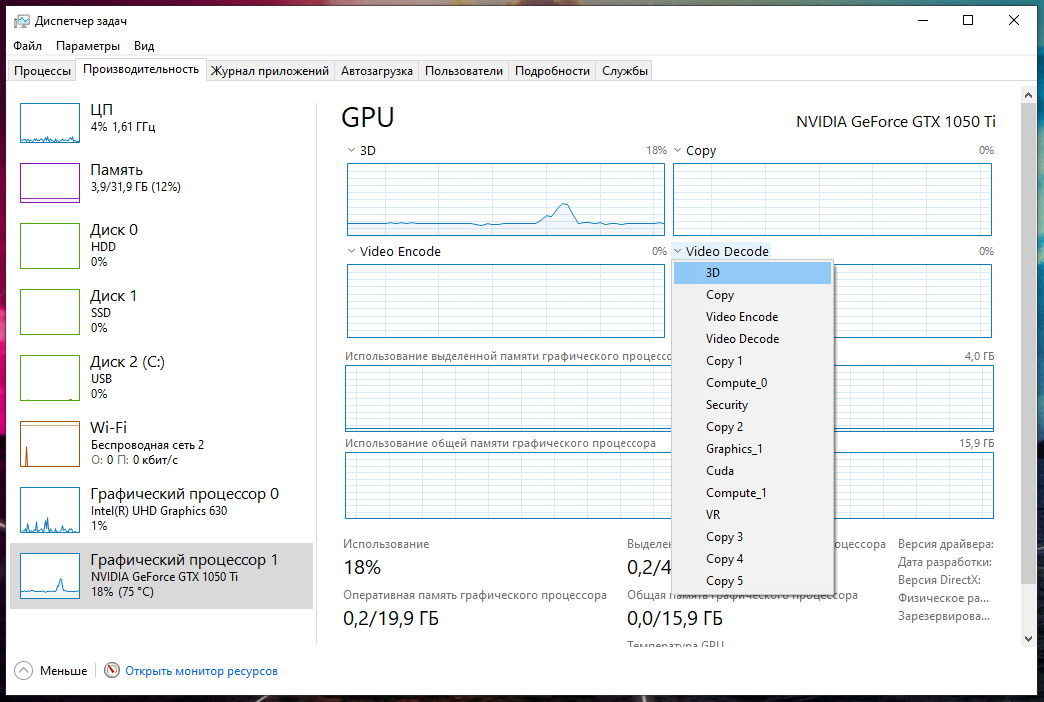The width and height of the screenshot is (1044, 702).
Task: Pick Compute_0 in the dropdown list
Action: (x=736, y=383)
